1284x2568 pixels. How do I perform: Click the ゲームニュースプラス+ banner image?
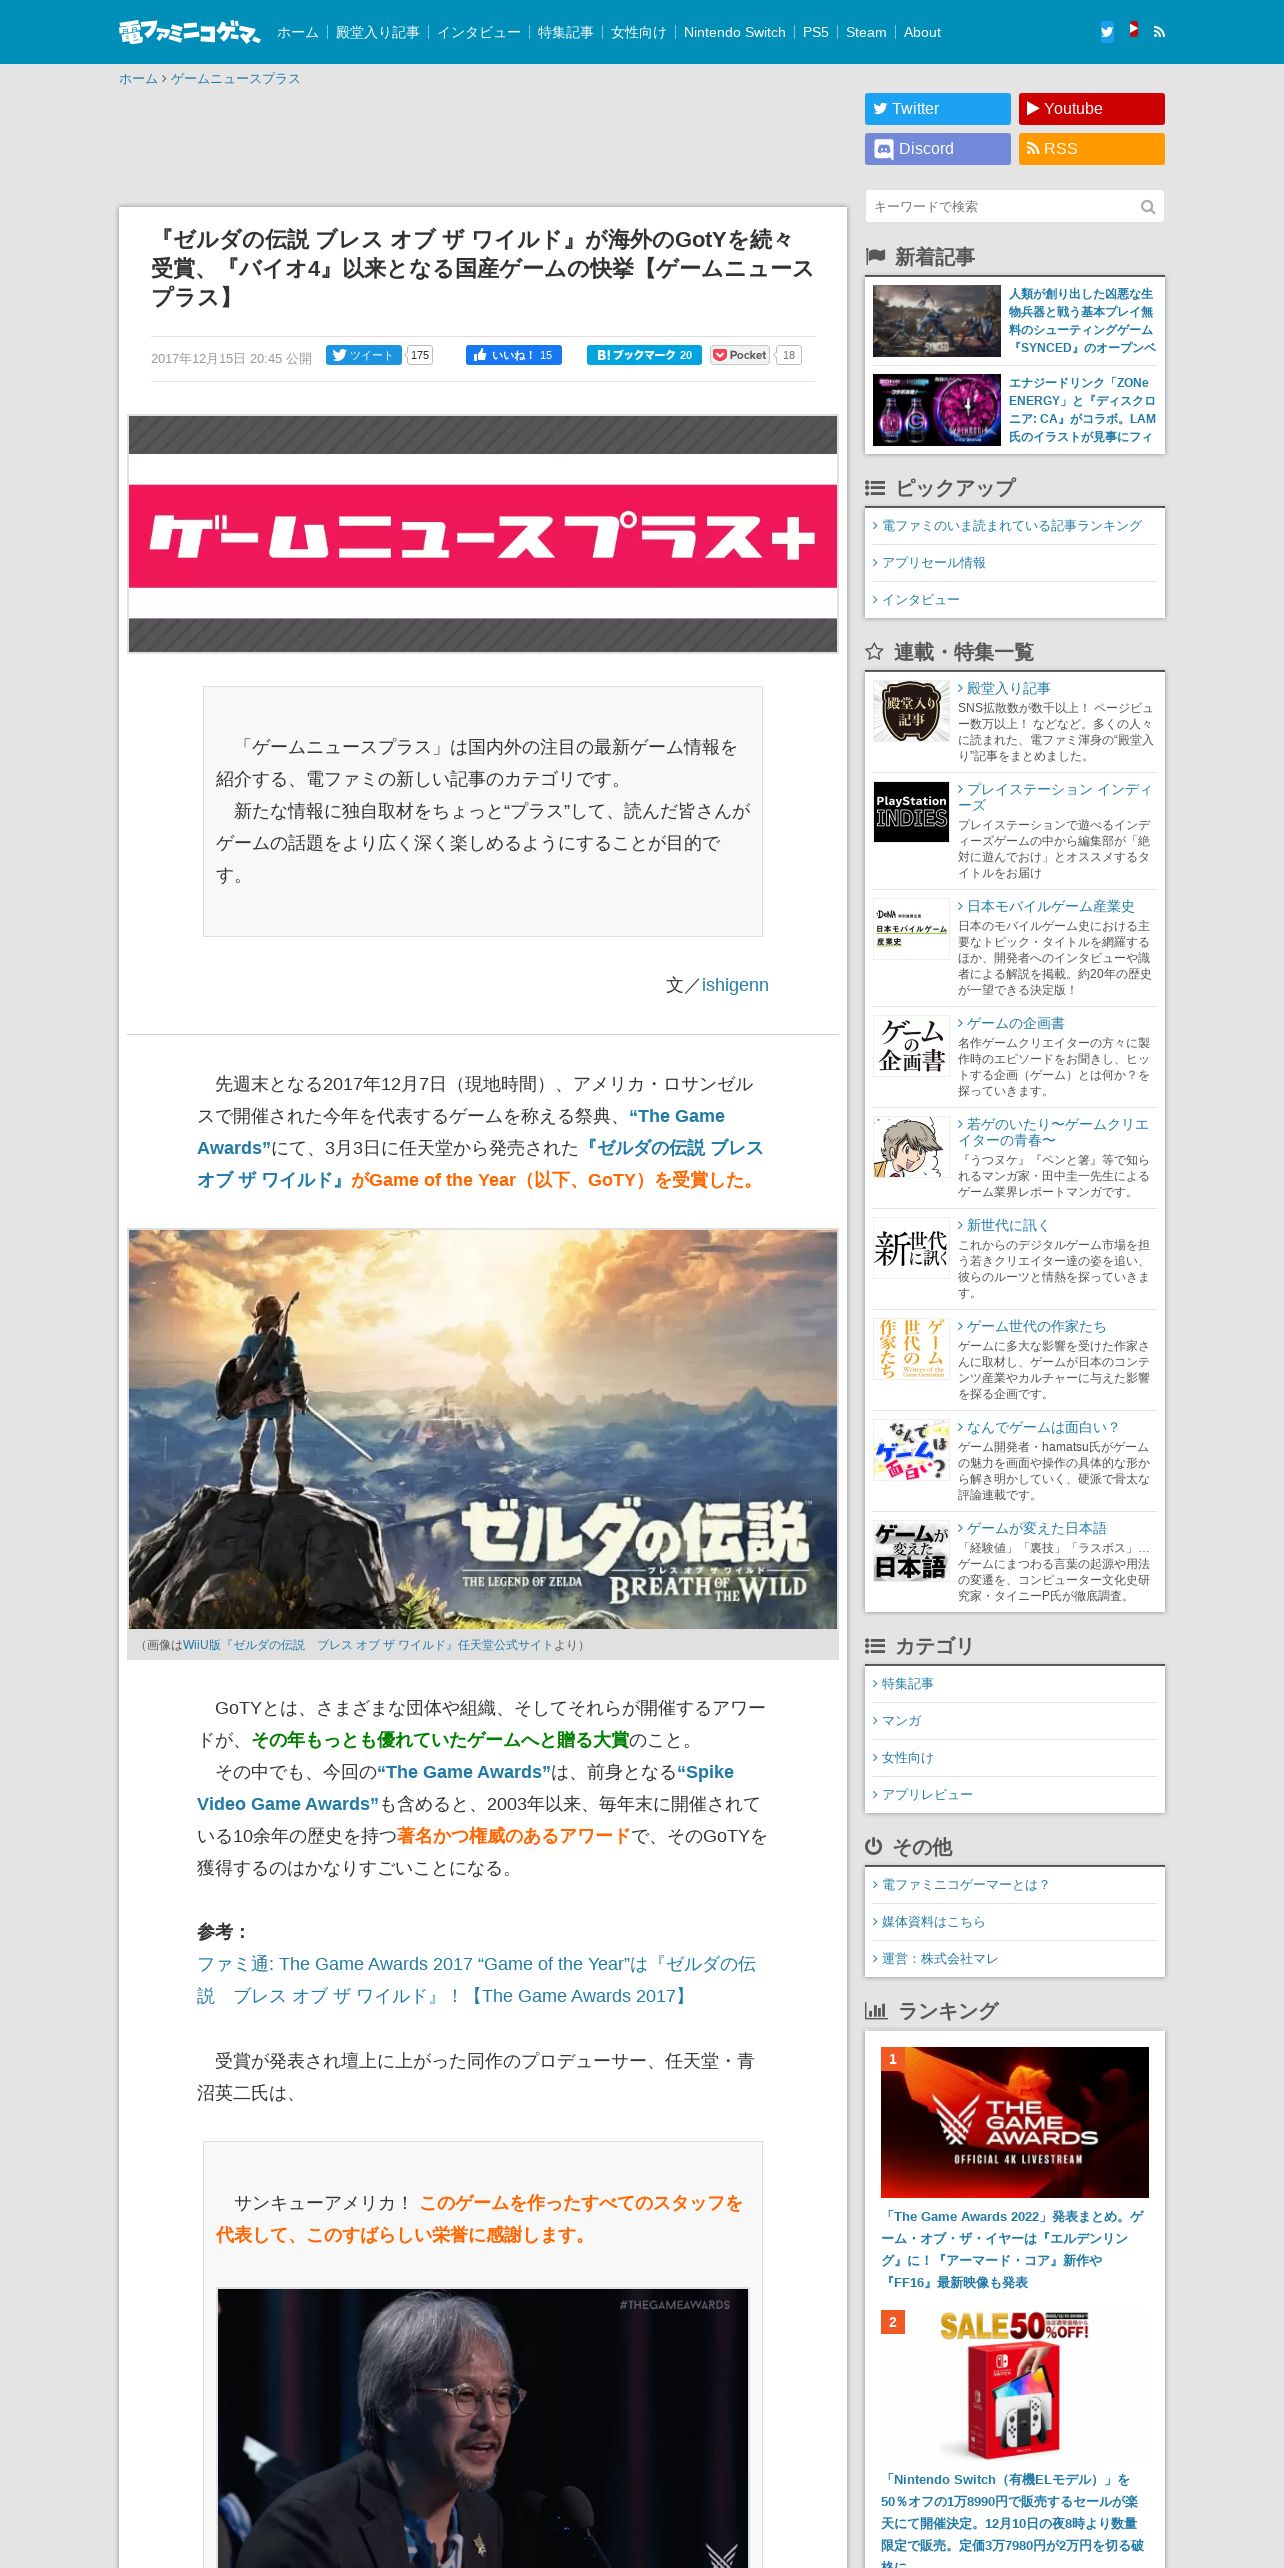click(483, 534)
